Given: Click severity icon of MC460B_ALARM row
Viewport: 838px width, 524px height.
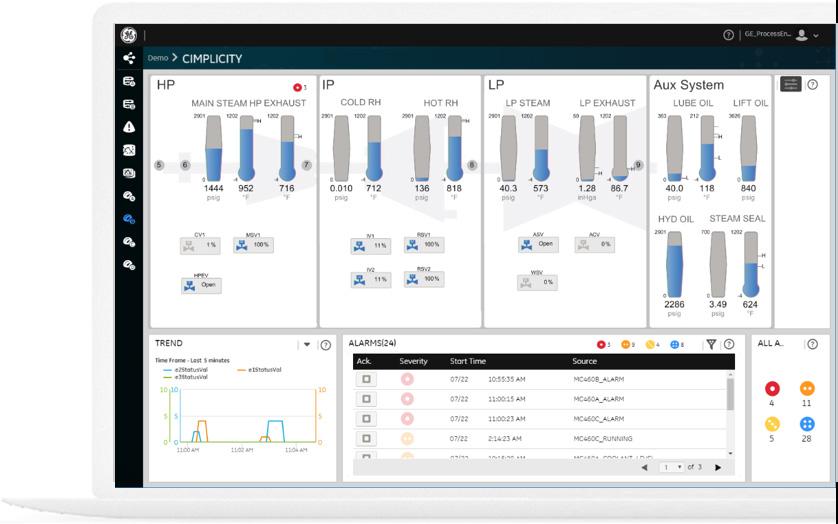Looking at the screenshot, I should 407,379.
